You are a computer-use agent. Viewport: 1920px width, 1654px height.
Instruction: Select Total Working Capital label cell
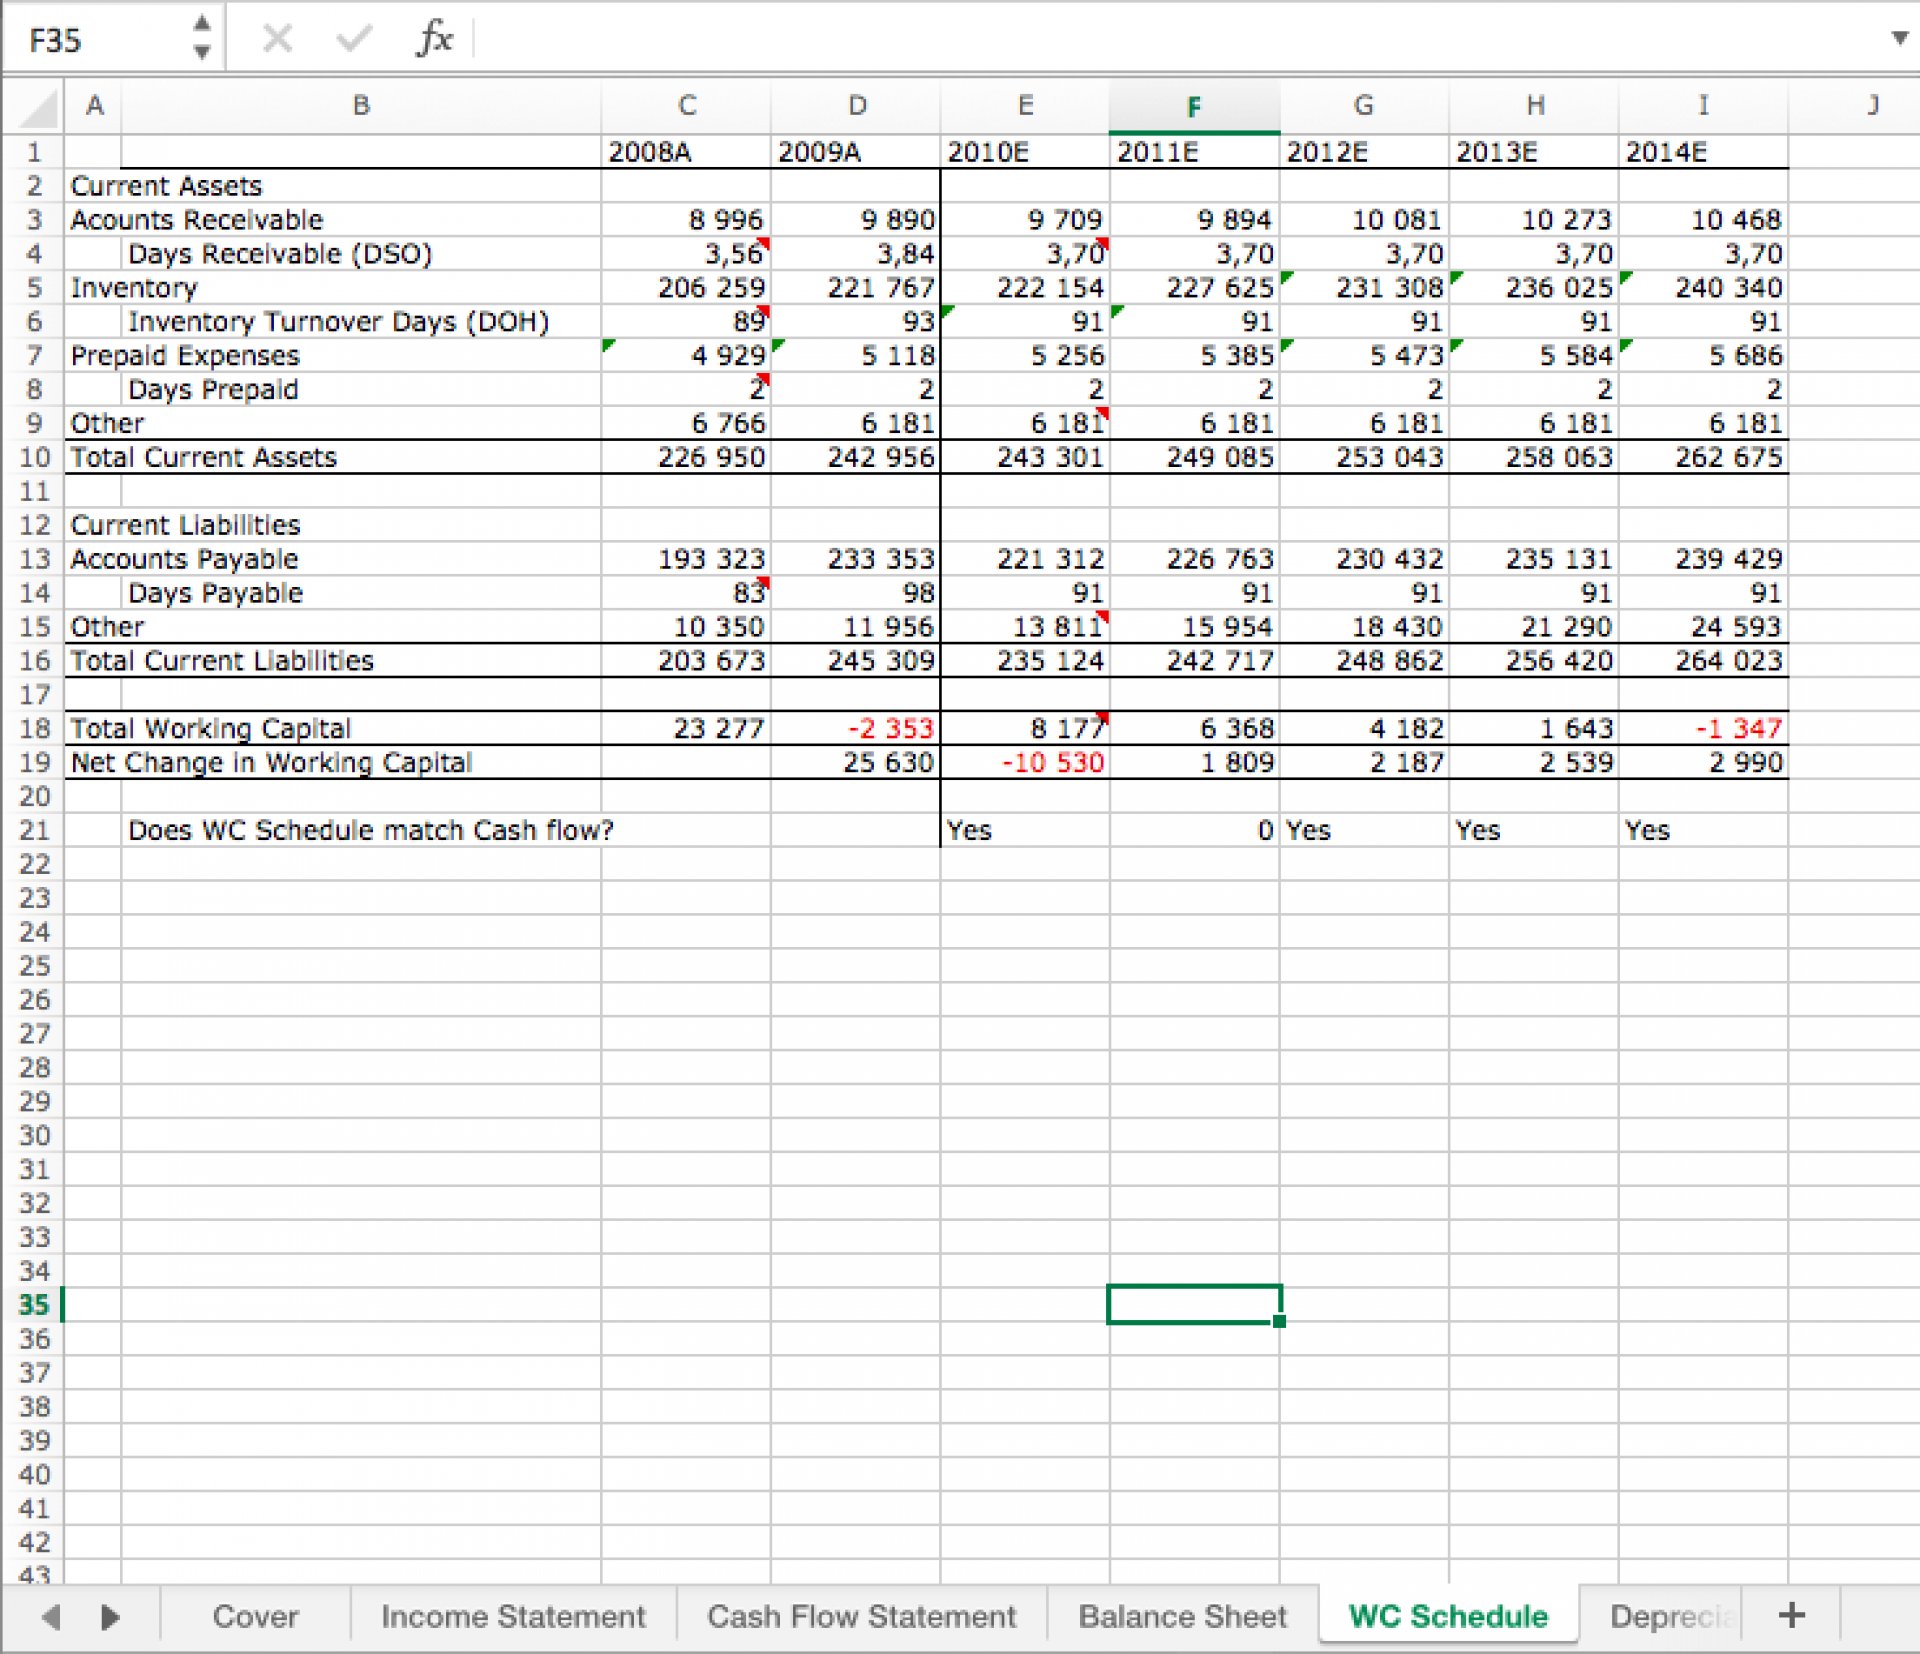210,729
